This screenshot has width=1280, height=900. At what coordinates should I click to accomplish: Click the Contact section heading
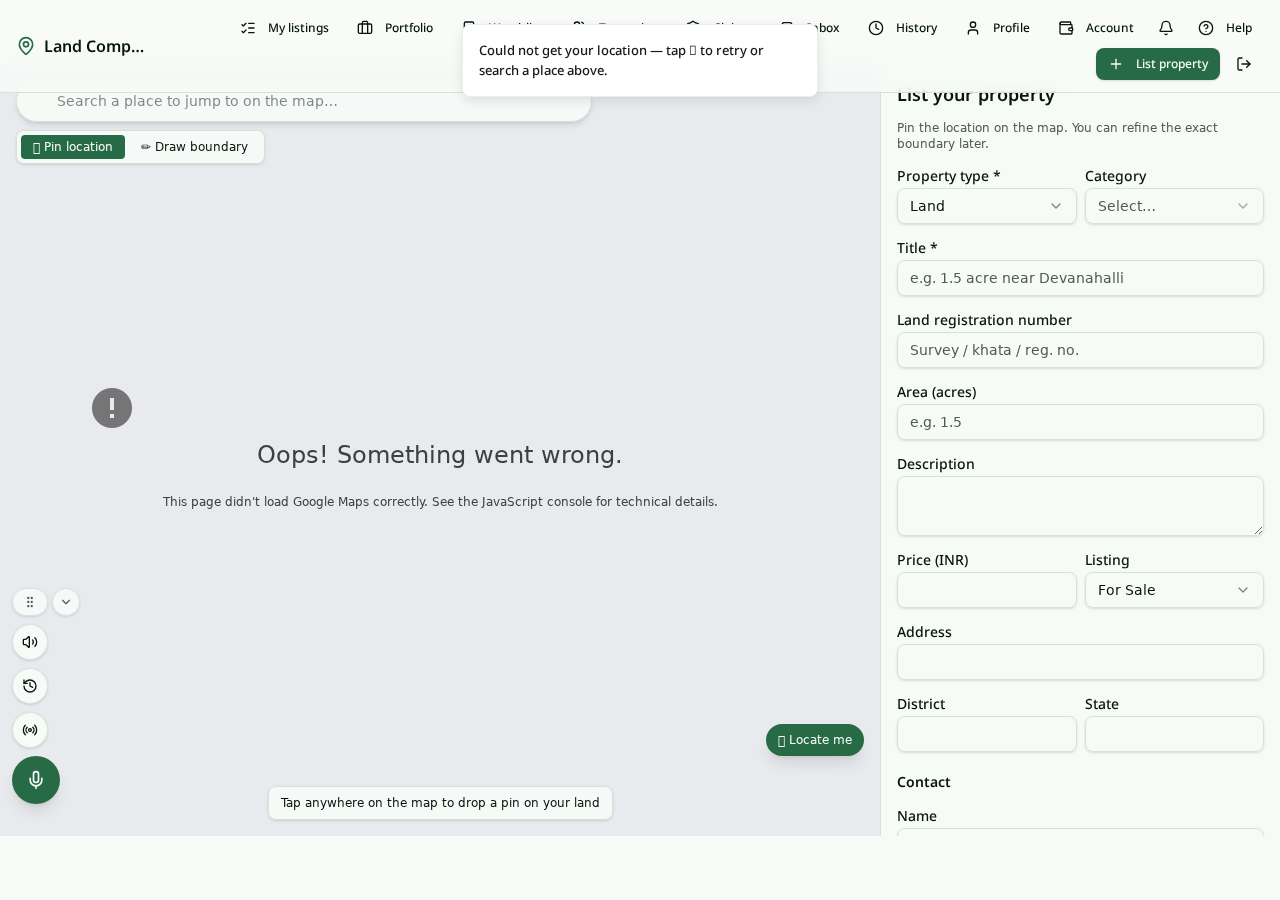[924, 782]
